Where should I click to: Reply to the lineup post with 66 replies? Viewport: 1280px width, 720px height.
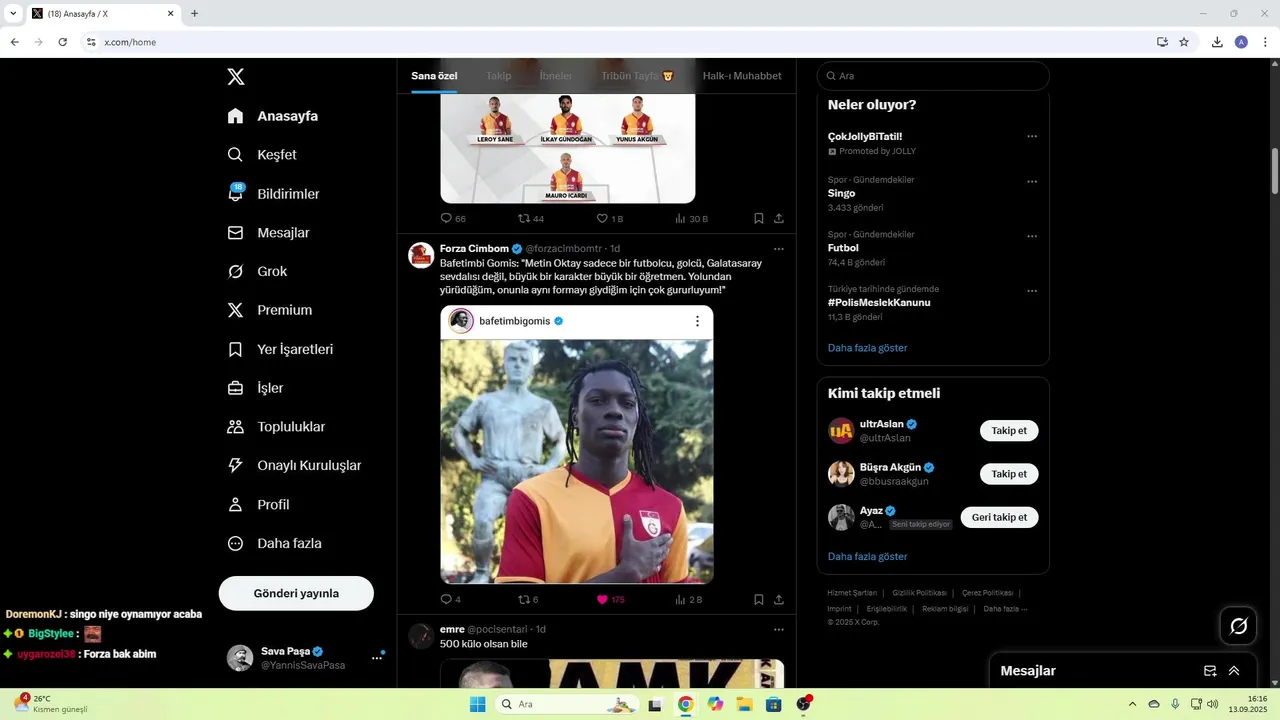pos(453,218)
